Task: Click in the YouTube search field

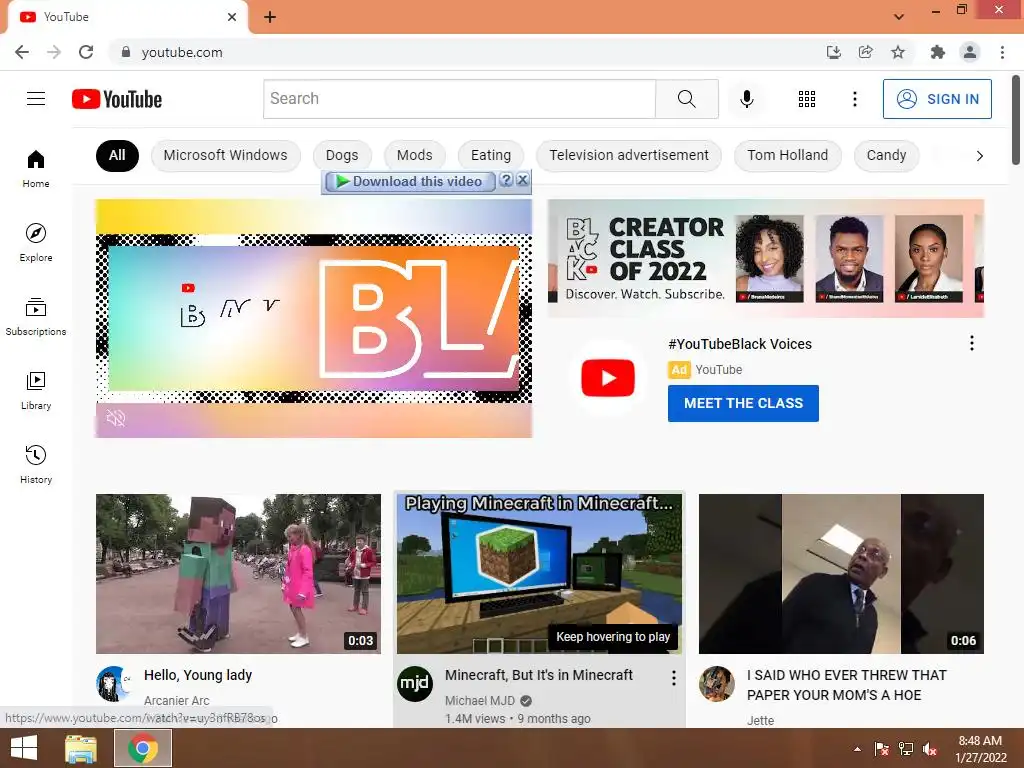Action: (x=459, y=99)
